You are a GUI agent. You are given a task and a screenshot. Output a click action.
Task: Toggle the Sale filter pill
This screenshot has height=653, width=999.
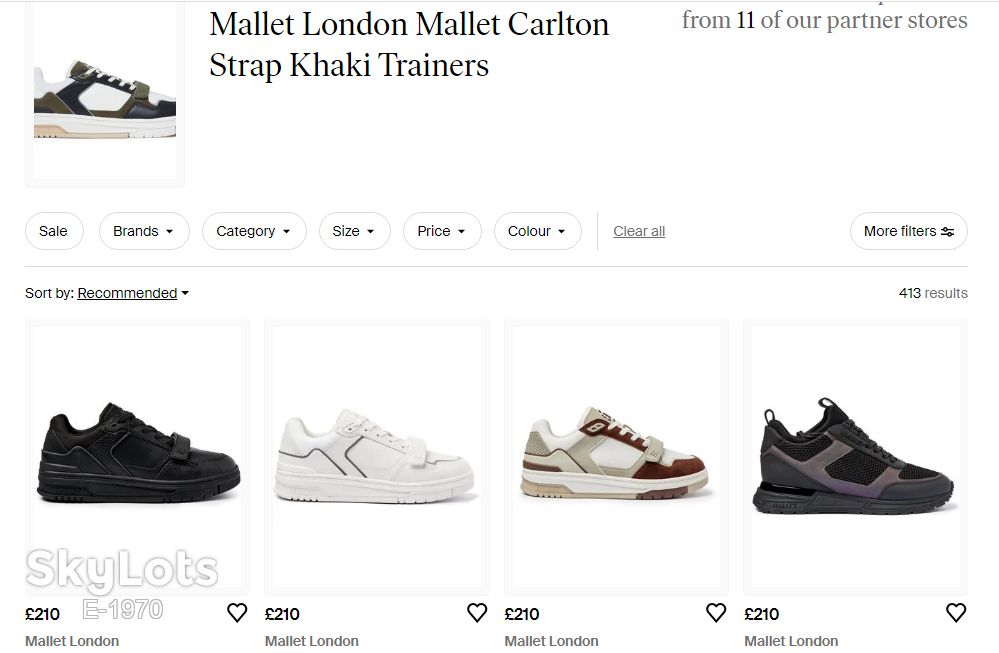click(x=54, y=231)
